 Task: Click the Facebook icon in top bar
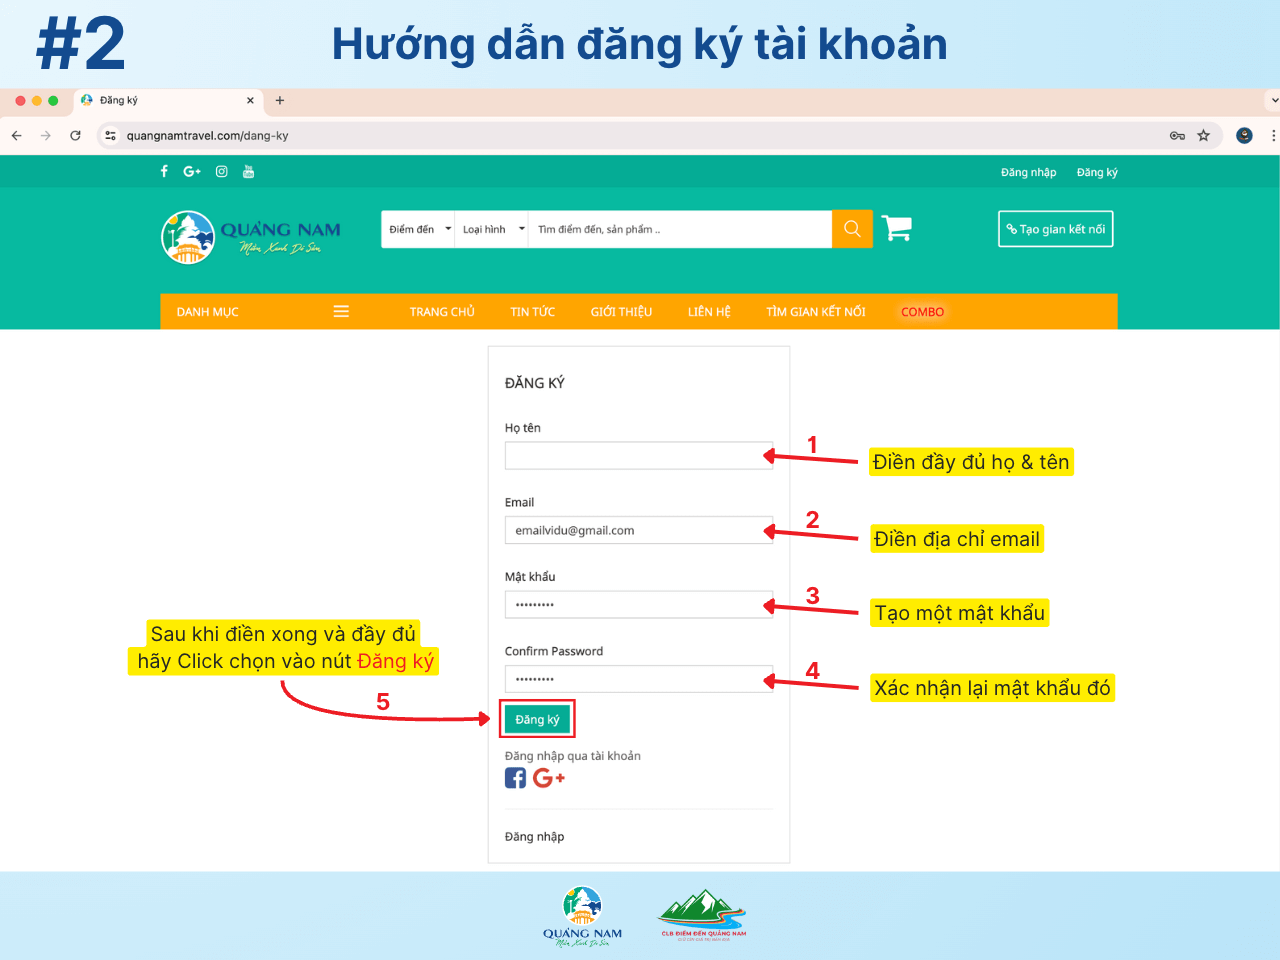click(164, 171)
